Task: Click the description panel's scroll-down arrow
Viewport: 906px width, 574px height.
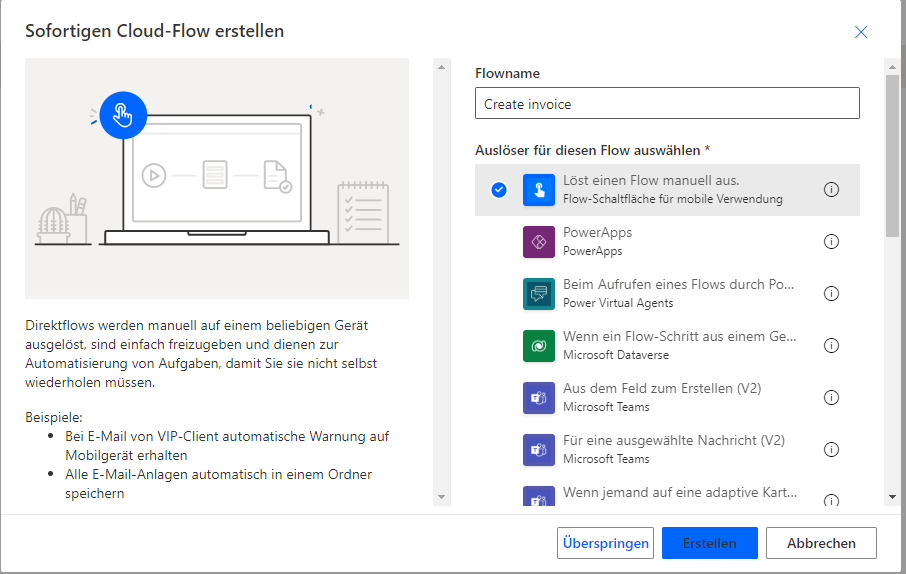Action: [441, 497]
